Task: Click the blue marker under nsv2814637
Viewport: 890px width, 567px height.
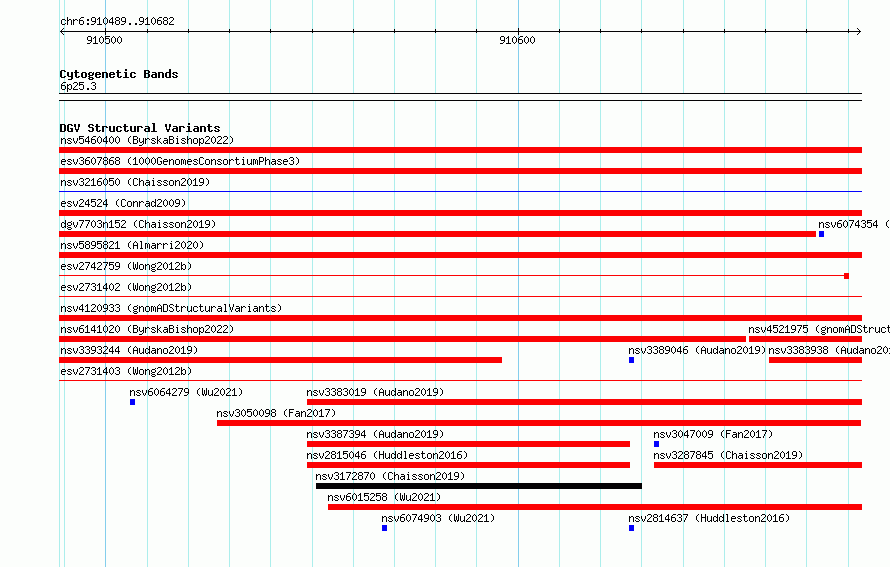Action: coord(631,528)
